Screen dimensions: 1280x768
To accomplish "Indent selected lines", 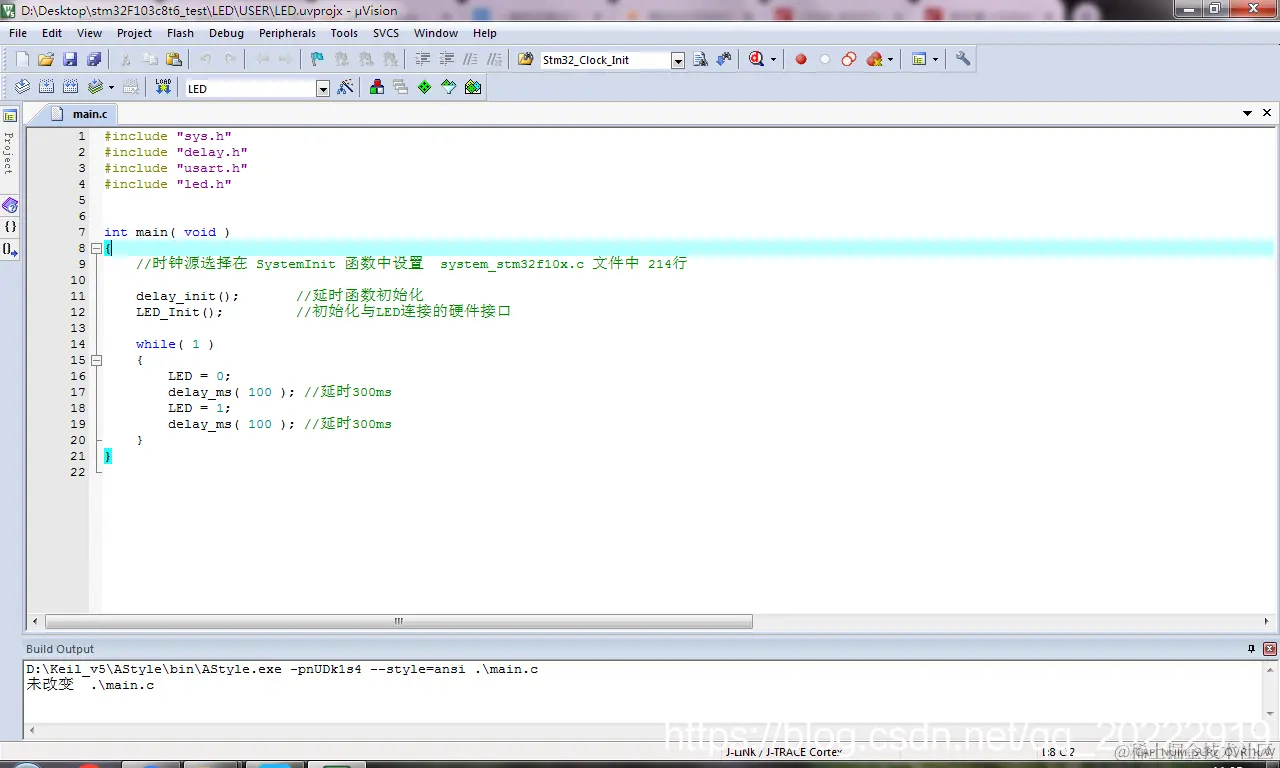I will click(x=423, y=60).
